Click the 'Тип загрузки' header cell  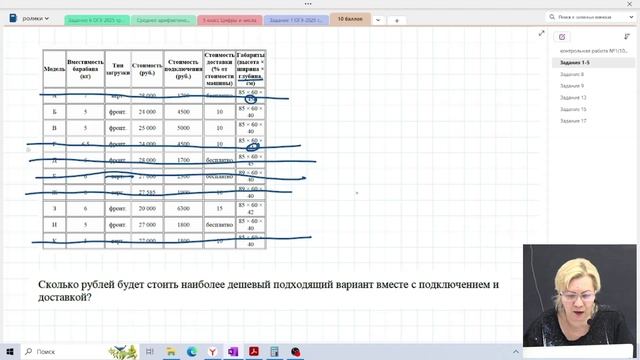click(118, 69)
